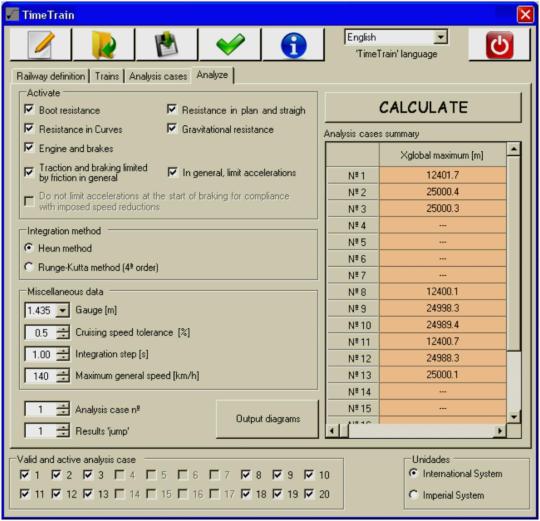540x521 pixels.
Task: Click right arrow of horizontal scrollbar
Action: [x=500, y=430]
